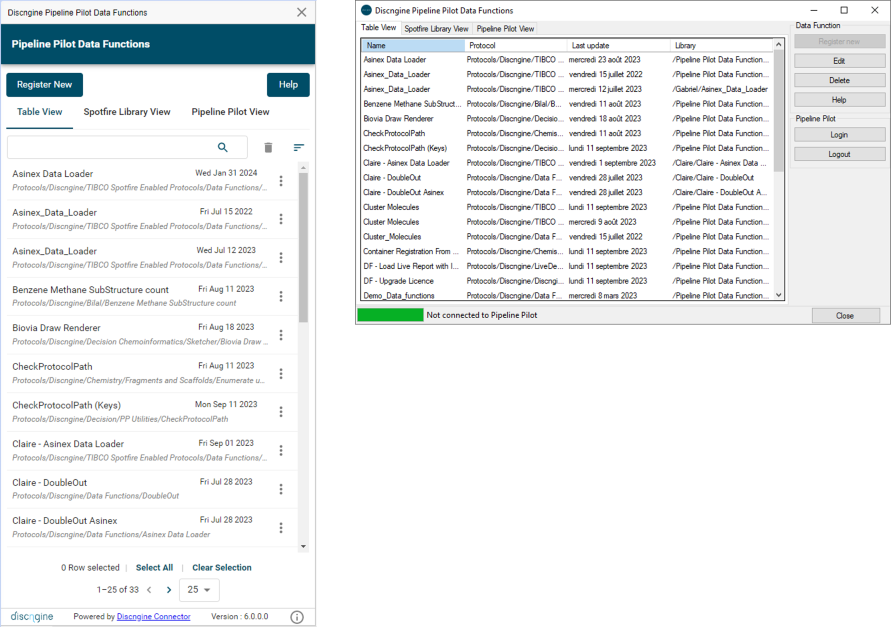Select the Container Registration From ... table row
The width and height of the screenshot is (891, 627).
[x=568, y=251]
